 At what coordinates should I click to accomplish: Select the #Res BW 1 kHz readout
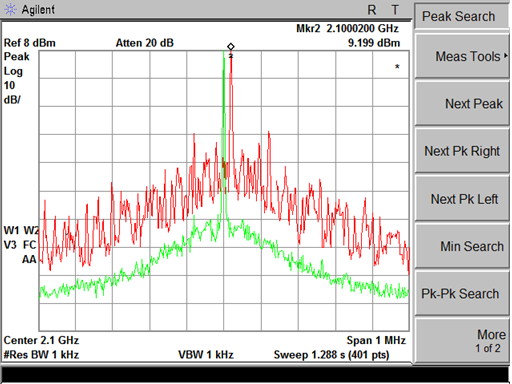41,355
